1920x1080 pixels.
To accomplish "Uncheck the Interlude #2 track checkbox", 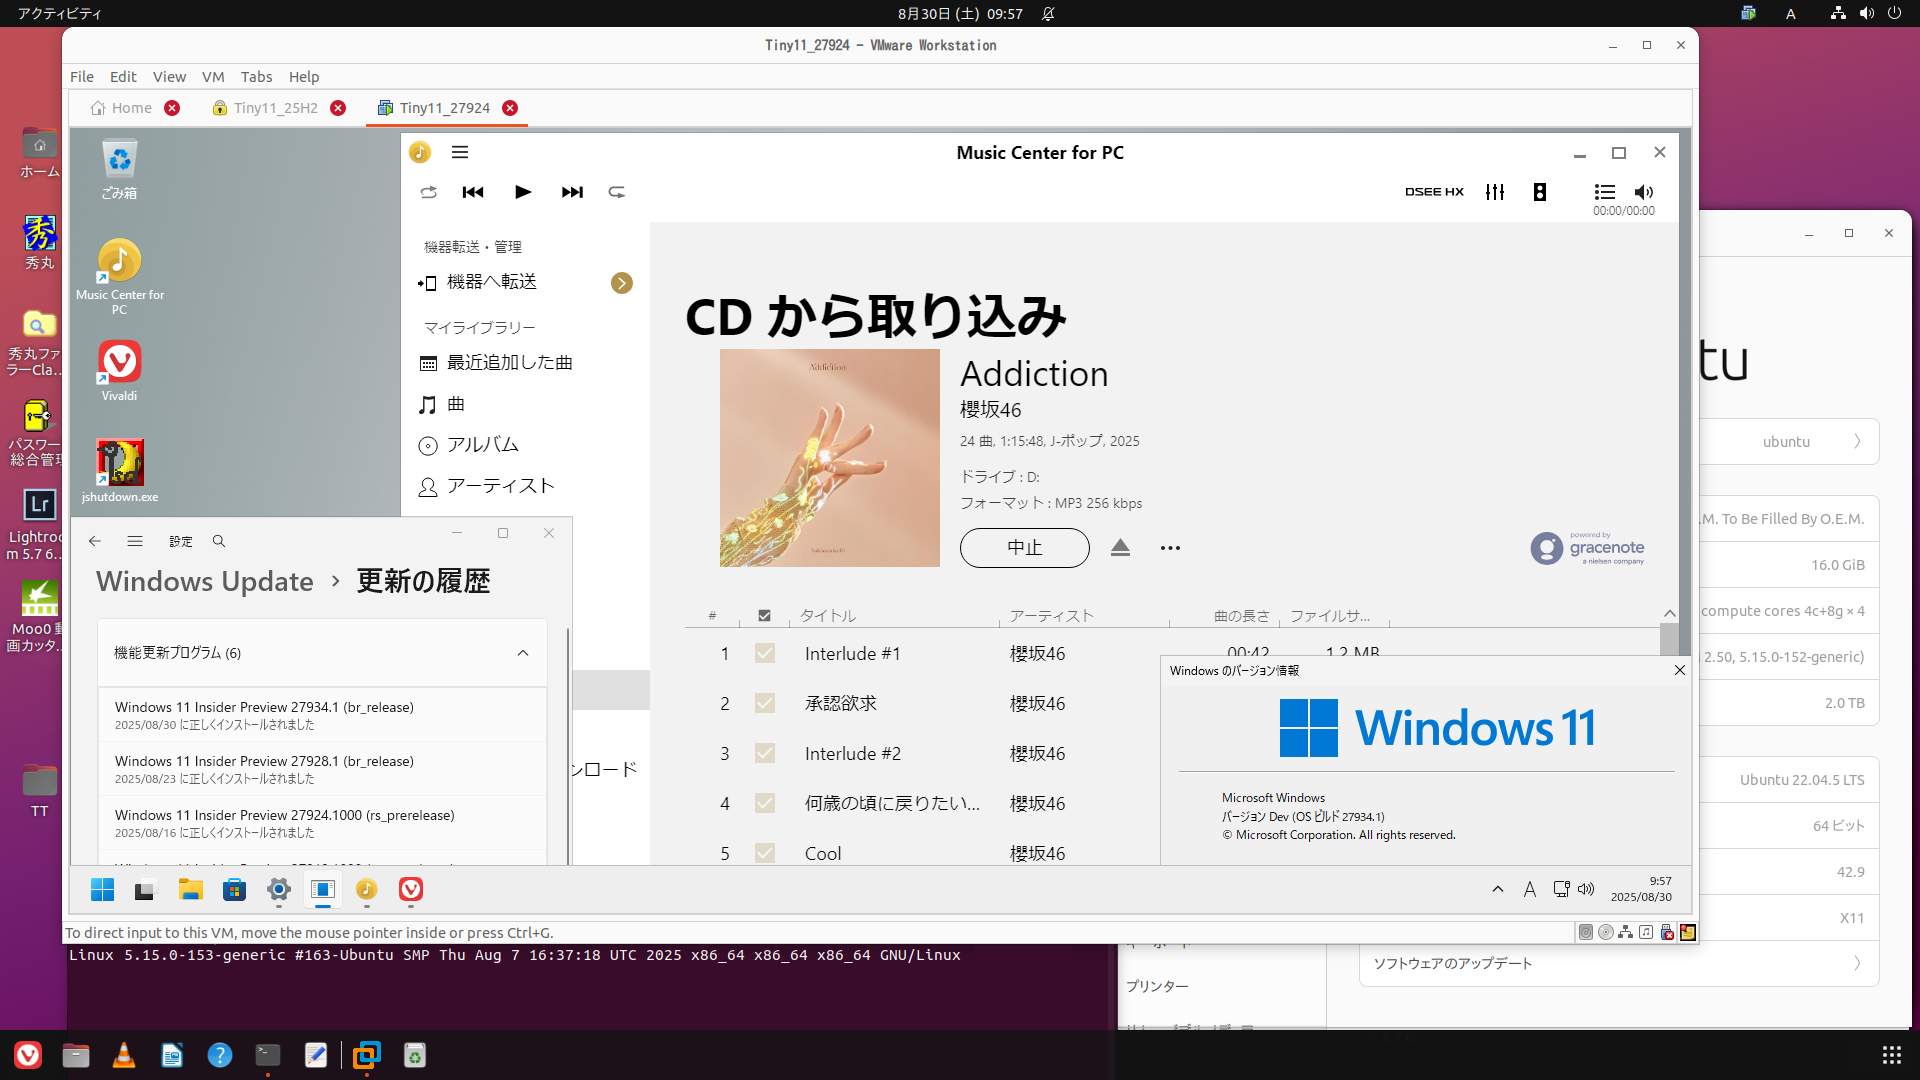I will [765, 753].
